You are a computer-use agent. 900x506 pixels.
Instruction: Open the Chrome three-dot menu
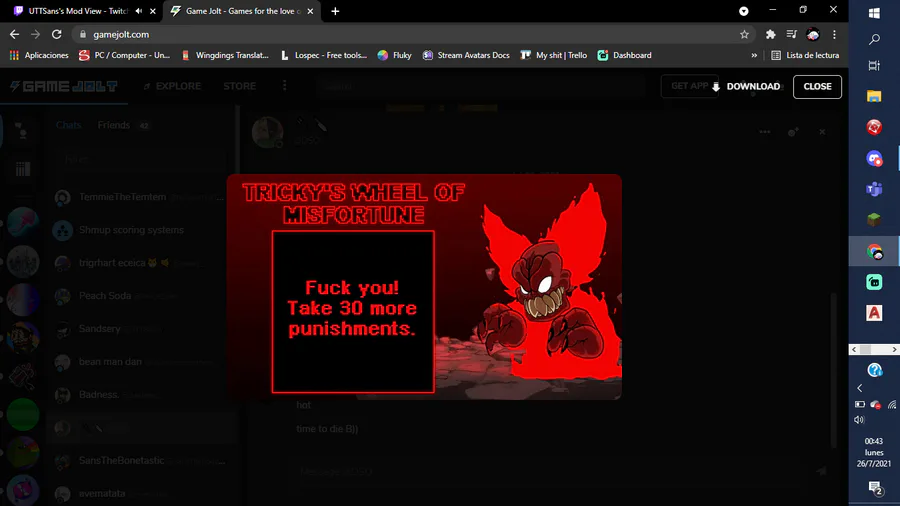[834, 34]
